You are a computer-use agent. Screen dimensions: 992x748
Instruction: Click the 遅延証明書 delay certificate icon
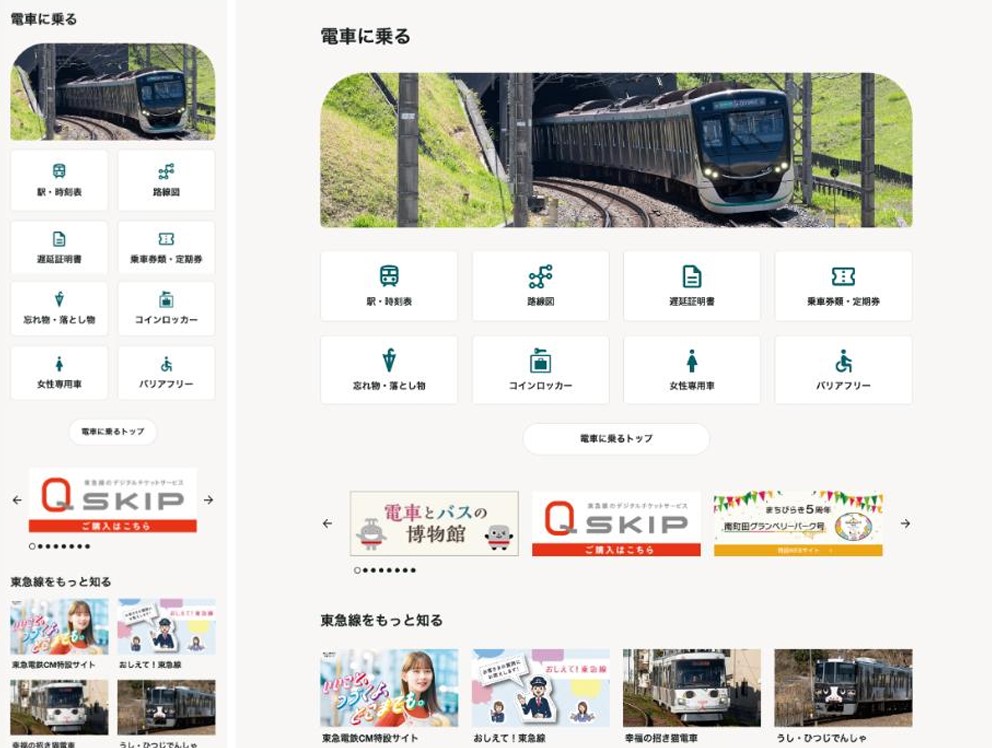click(693, 285)
